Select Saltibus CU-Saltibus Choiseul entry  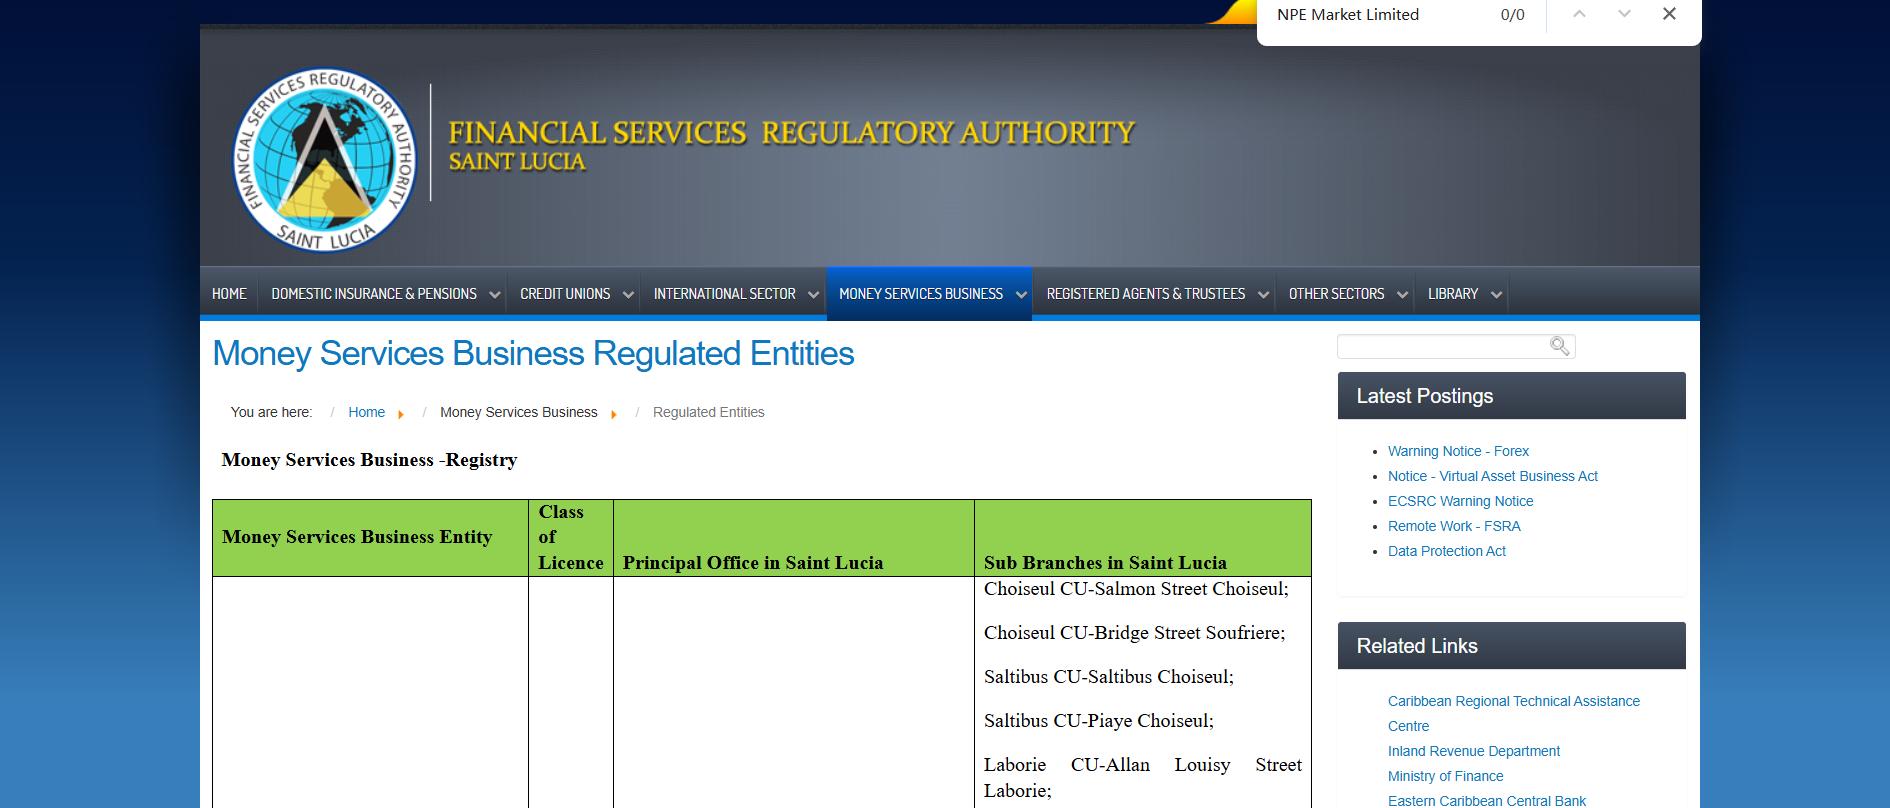click(x=1108, y=677)
